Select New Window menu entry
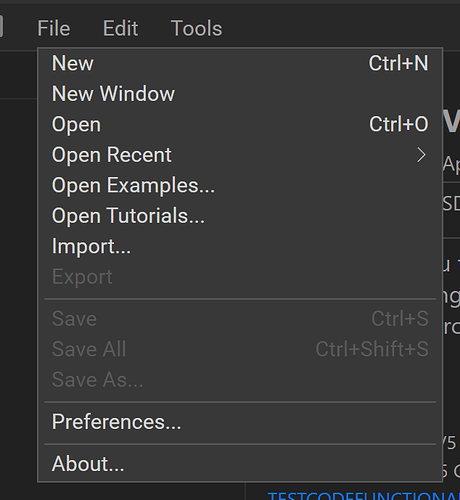 tap(240, 94)
